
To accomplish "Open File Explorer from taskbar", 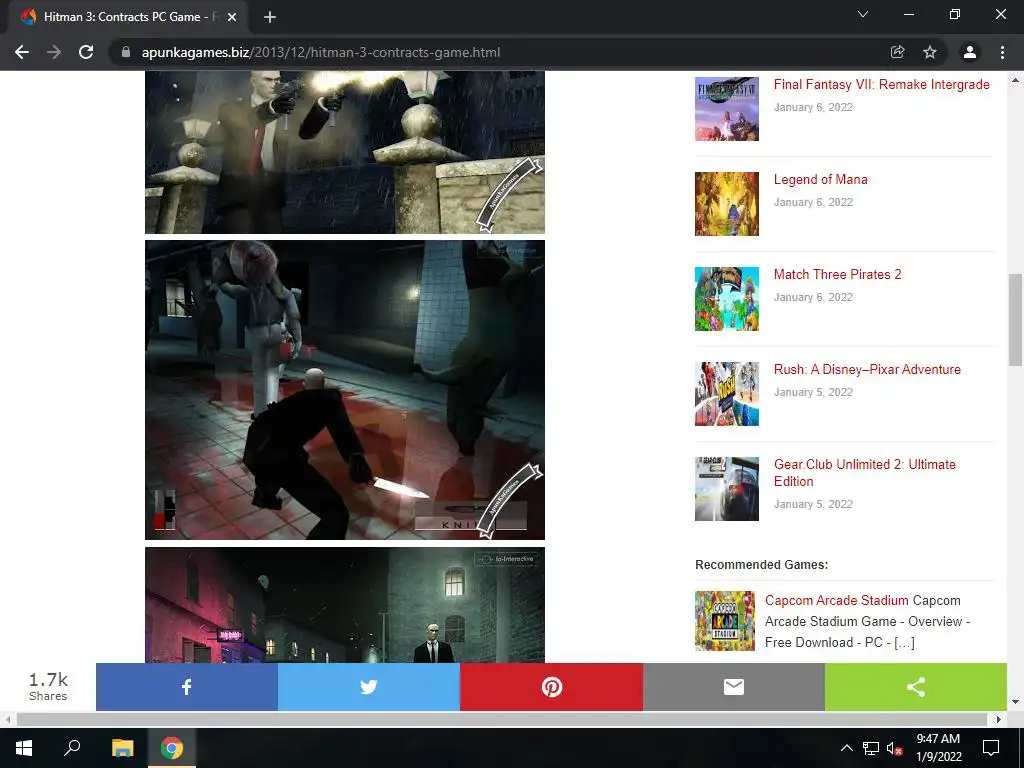I will click(x=122, y=748).
